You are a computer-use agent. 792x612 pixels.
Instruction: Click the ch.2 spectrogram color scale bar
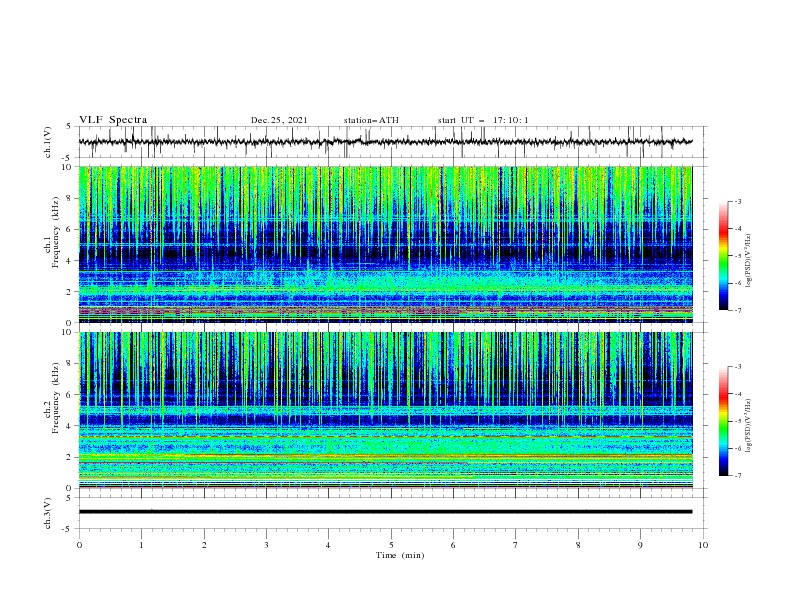click(723, 421)
